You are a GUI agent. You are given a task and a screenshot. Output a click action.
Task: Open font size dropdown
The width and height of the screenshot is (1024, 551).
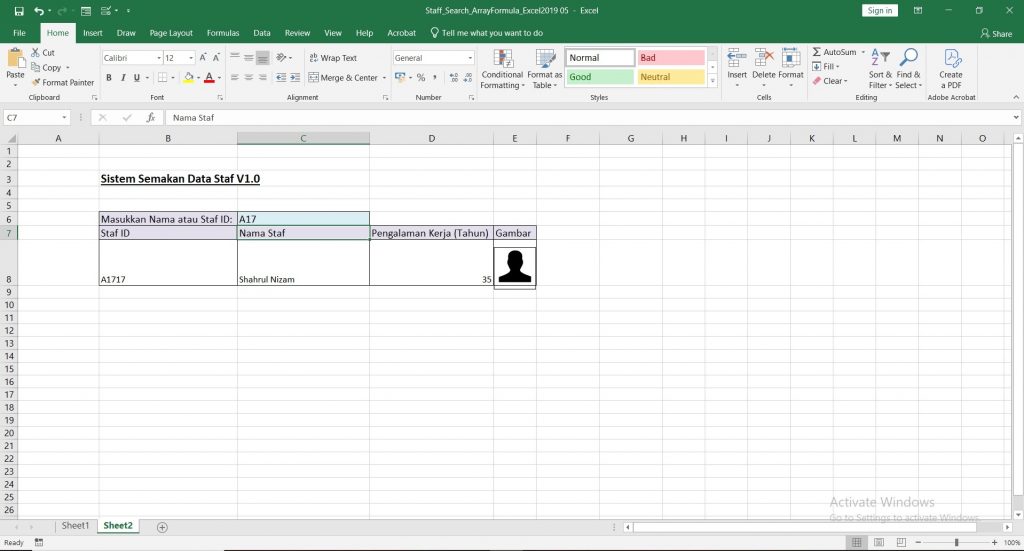coord(191,58)
